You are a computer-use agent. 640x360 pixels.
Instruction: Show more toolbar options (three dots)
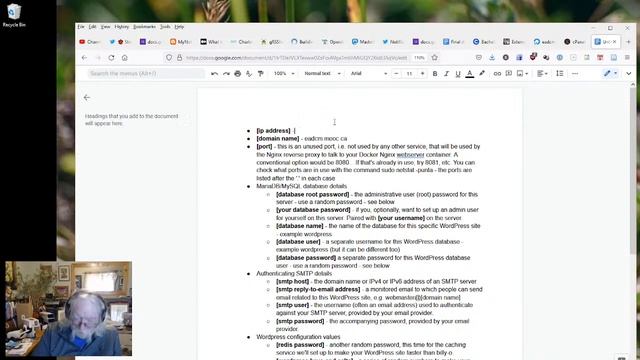575,73
